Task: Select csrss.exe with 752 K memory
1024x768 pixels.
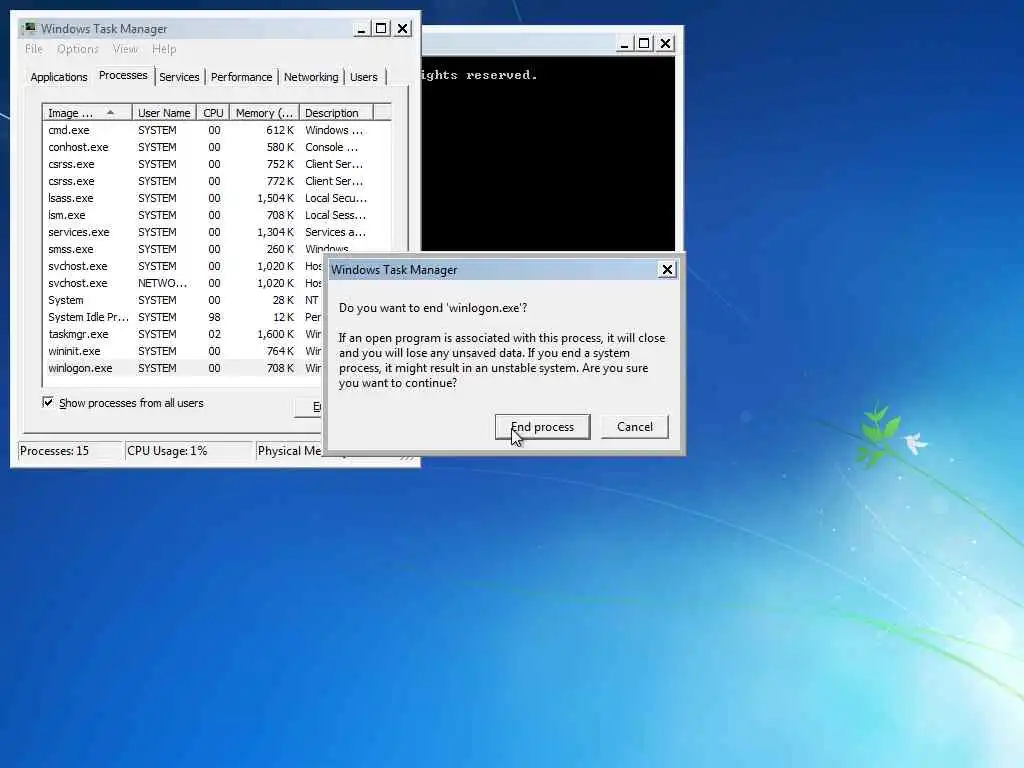Action: pos(217,164)
